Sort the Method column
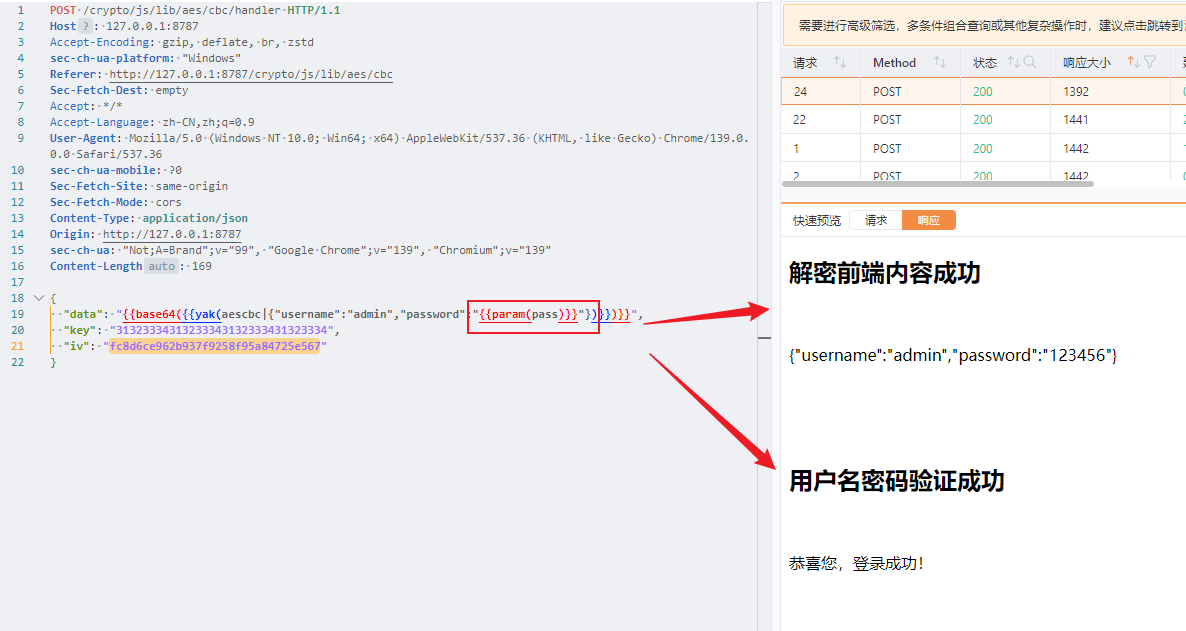 point(939,62)
